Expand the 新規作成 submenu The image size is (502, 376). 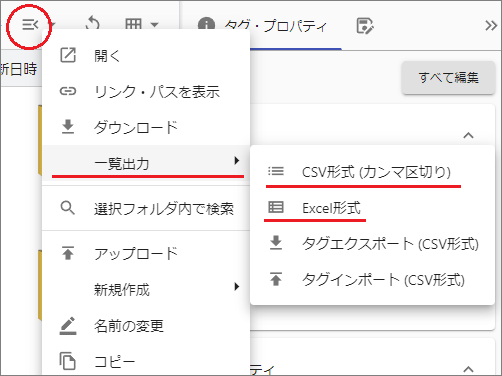pyautogui.click(x=146, y=289)
